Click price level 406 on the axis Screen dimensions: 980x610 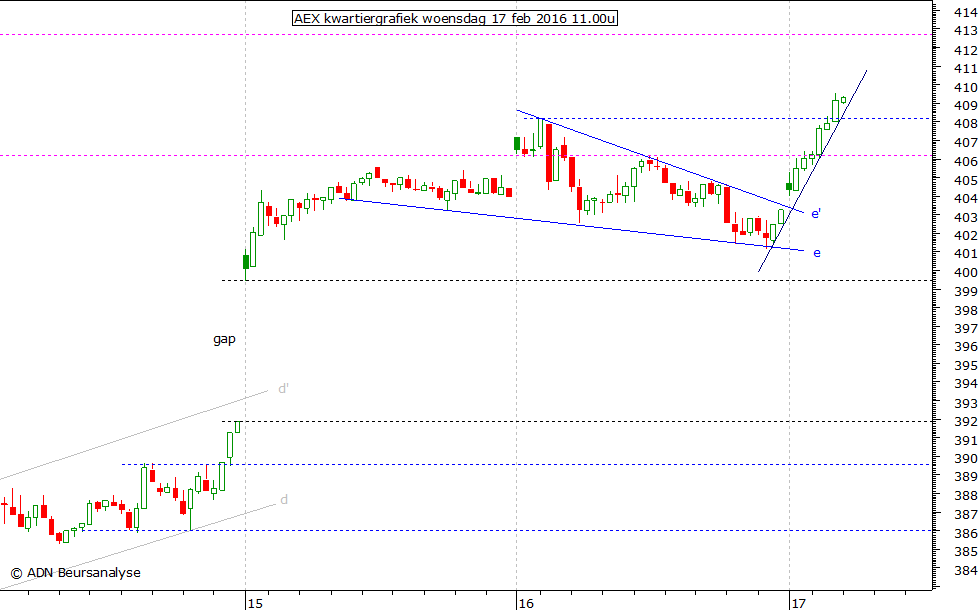pyautogui.click(x=966, y=161)
